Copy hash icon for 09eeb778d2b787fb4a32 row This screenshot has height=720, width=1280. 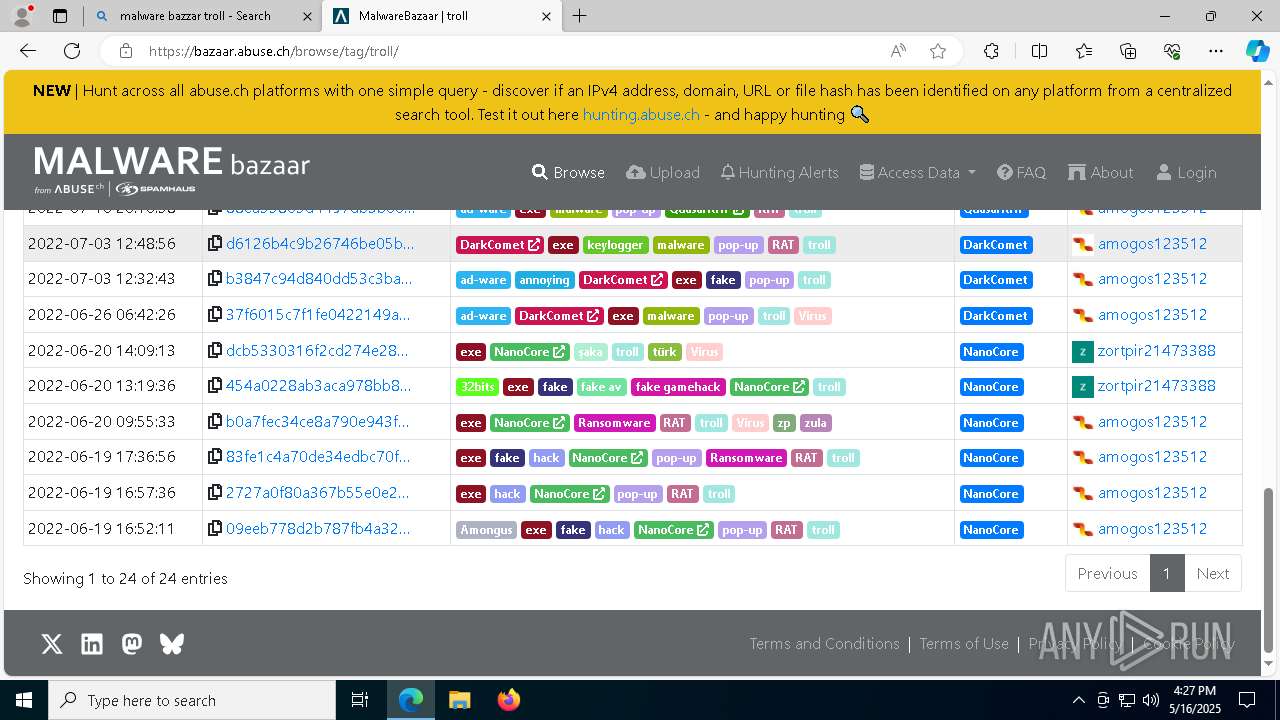(x=215, y=529)
